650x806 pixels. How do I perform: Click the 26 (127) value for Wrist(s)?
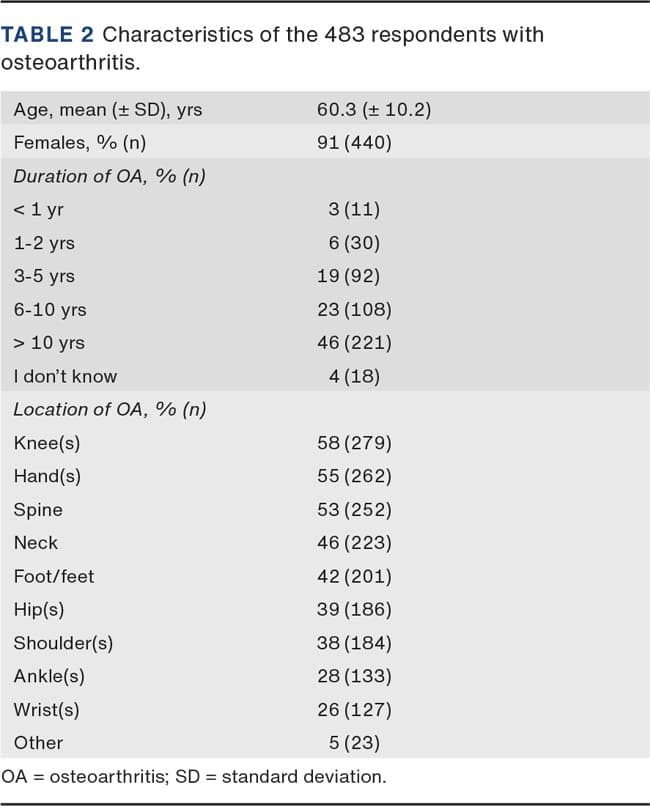tap(354, 709)
